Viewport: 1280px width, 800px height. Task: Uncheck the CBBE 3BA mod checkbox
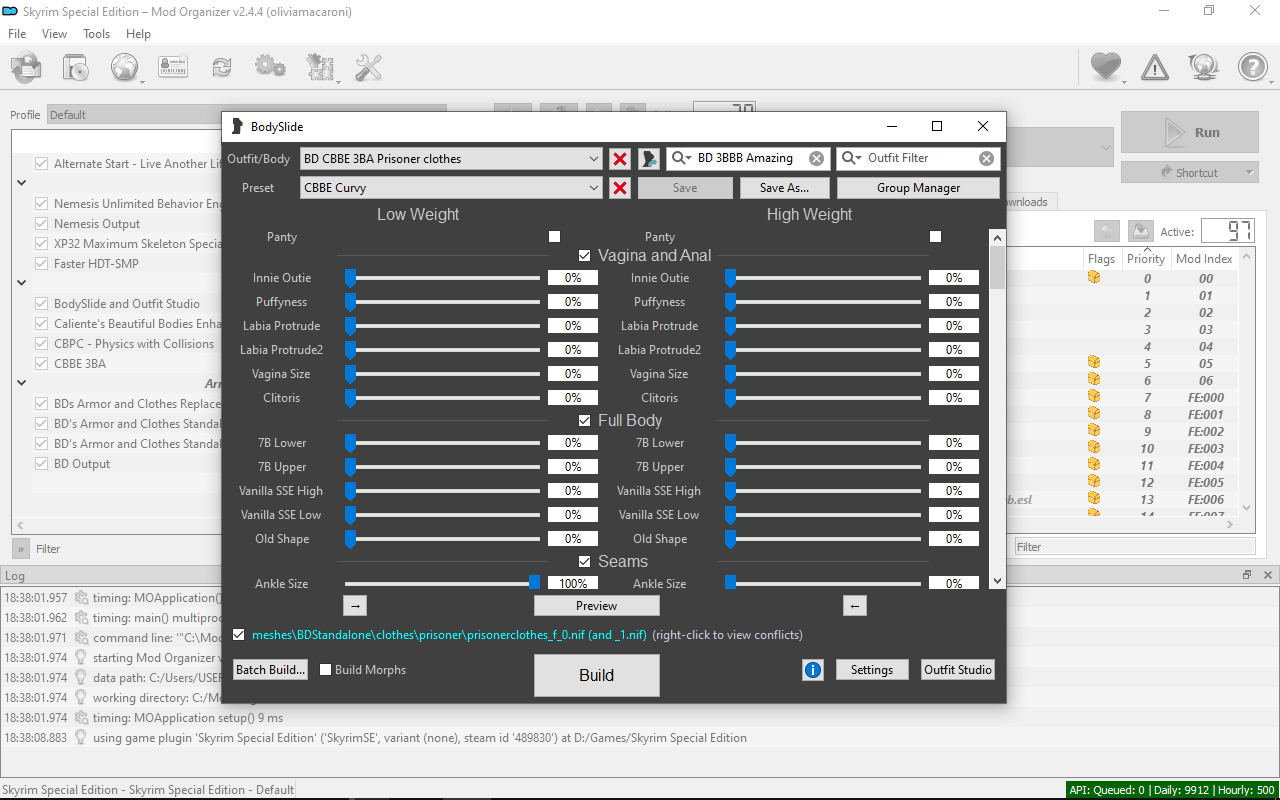click(x=42, y=364)
